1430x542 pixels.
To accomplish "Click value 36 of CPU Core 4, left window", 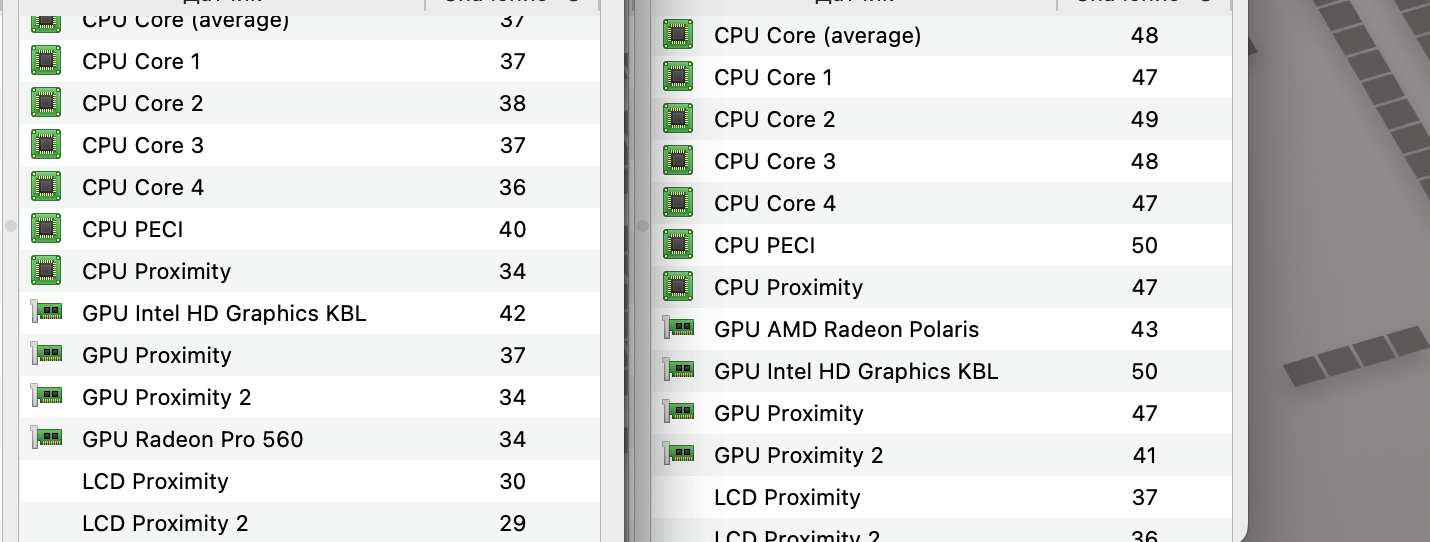I will point(513,187).
